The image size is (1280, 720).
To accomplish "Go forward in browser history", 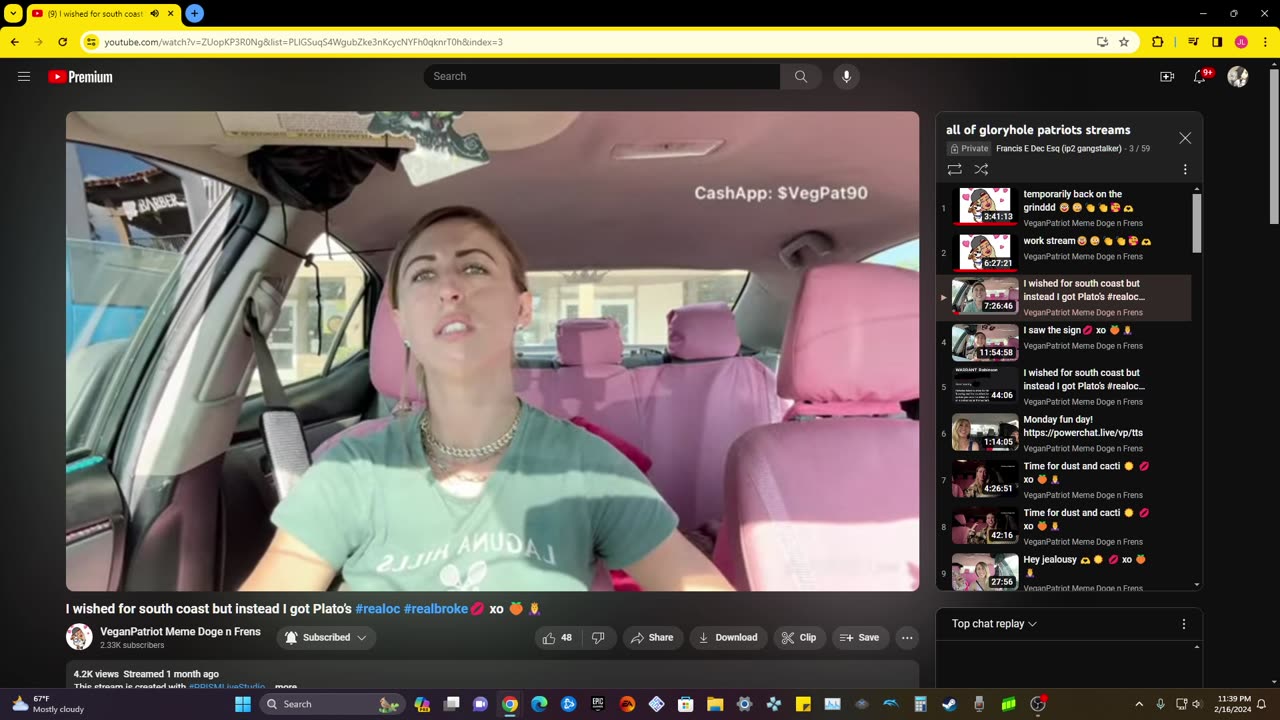I will pos(38,42).
